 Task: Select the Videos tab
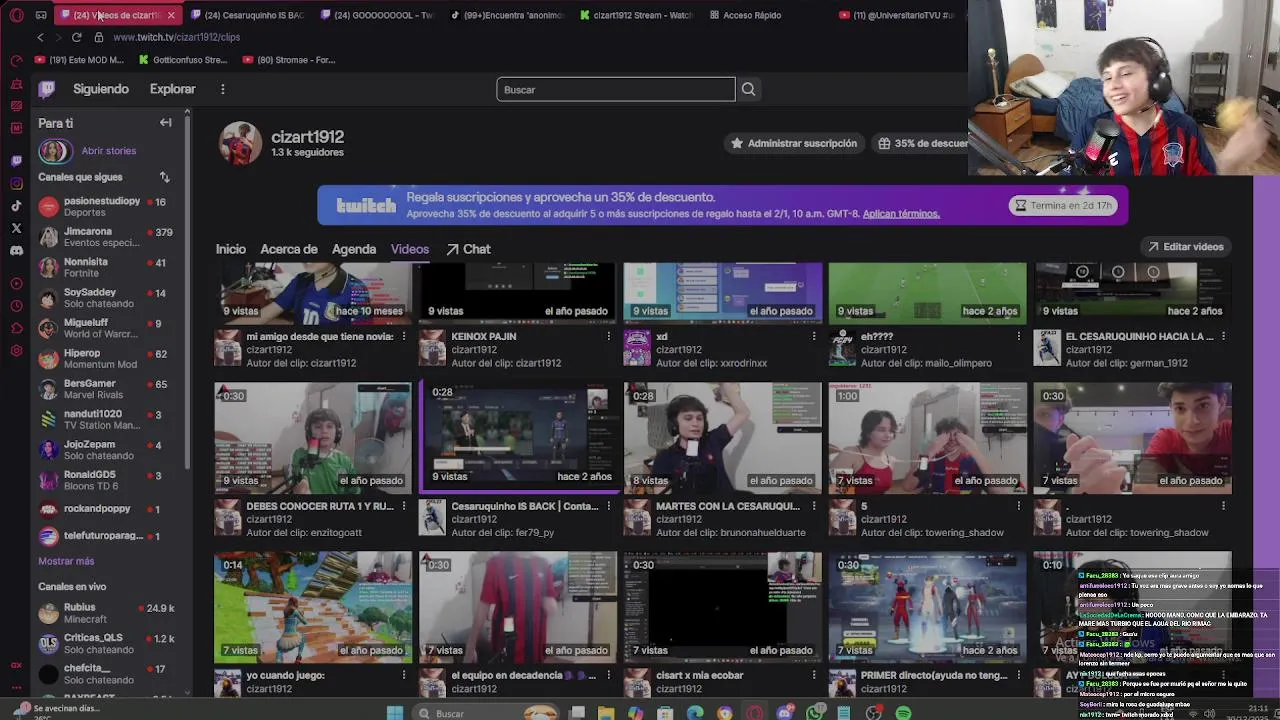(410, 249)
